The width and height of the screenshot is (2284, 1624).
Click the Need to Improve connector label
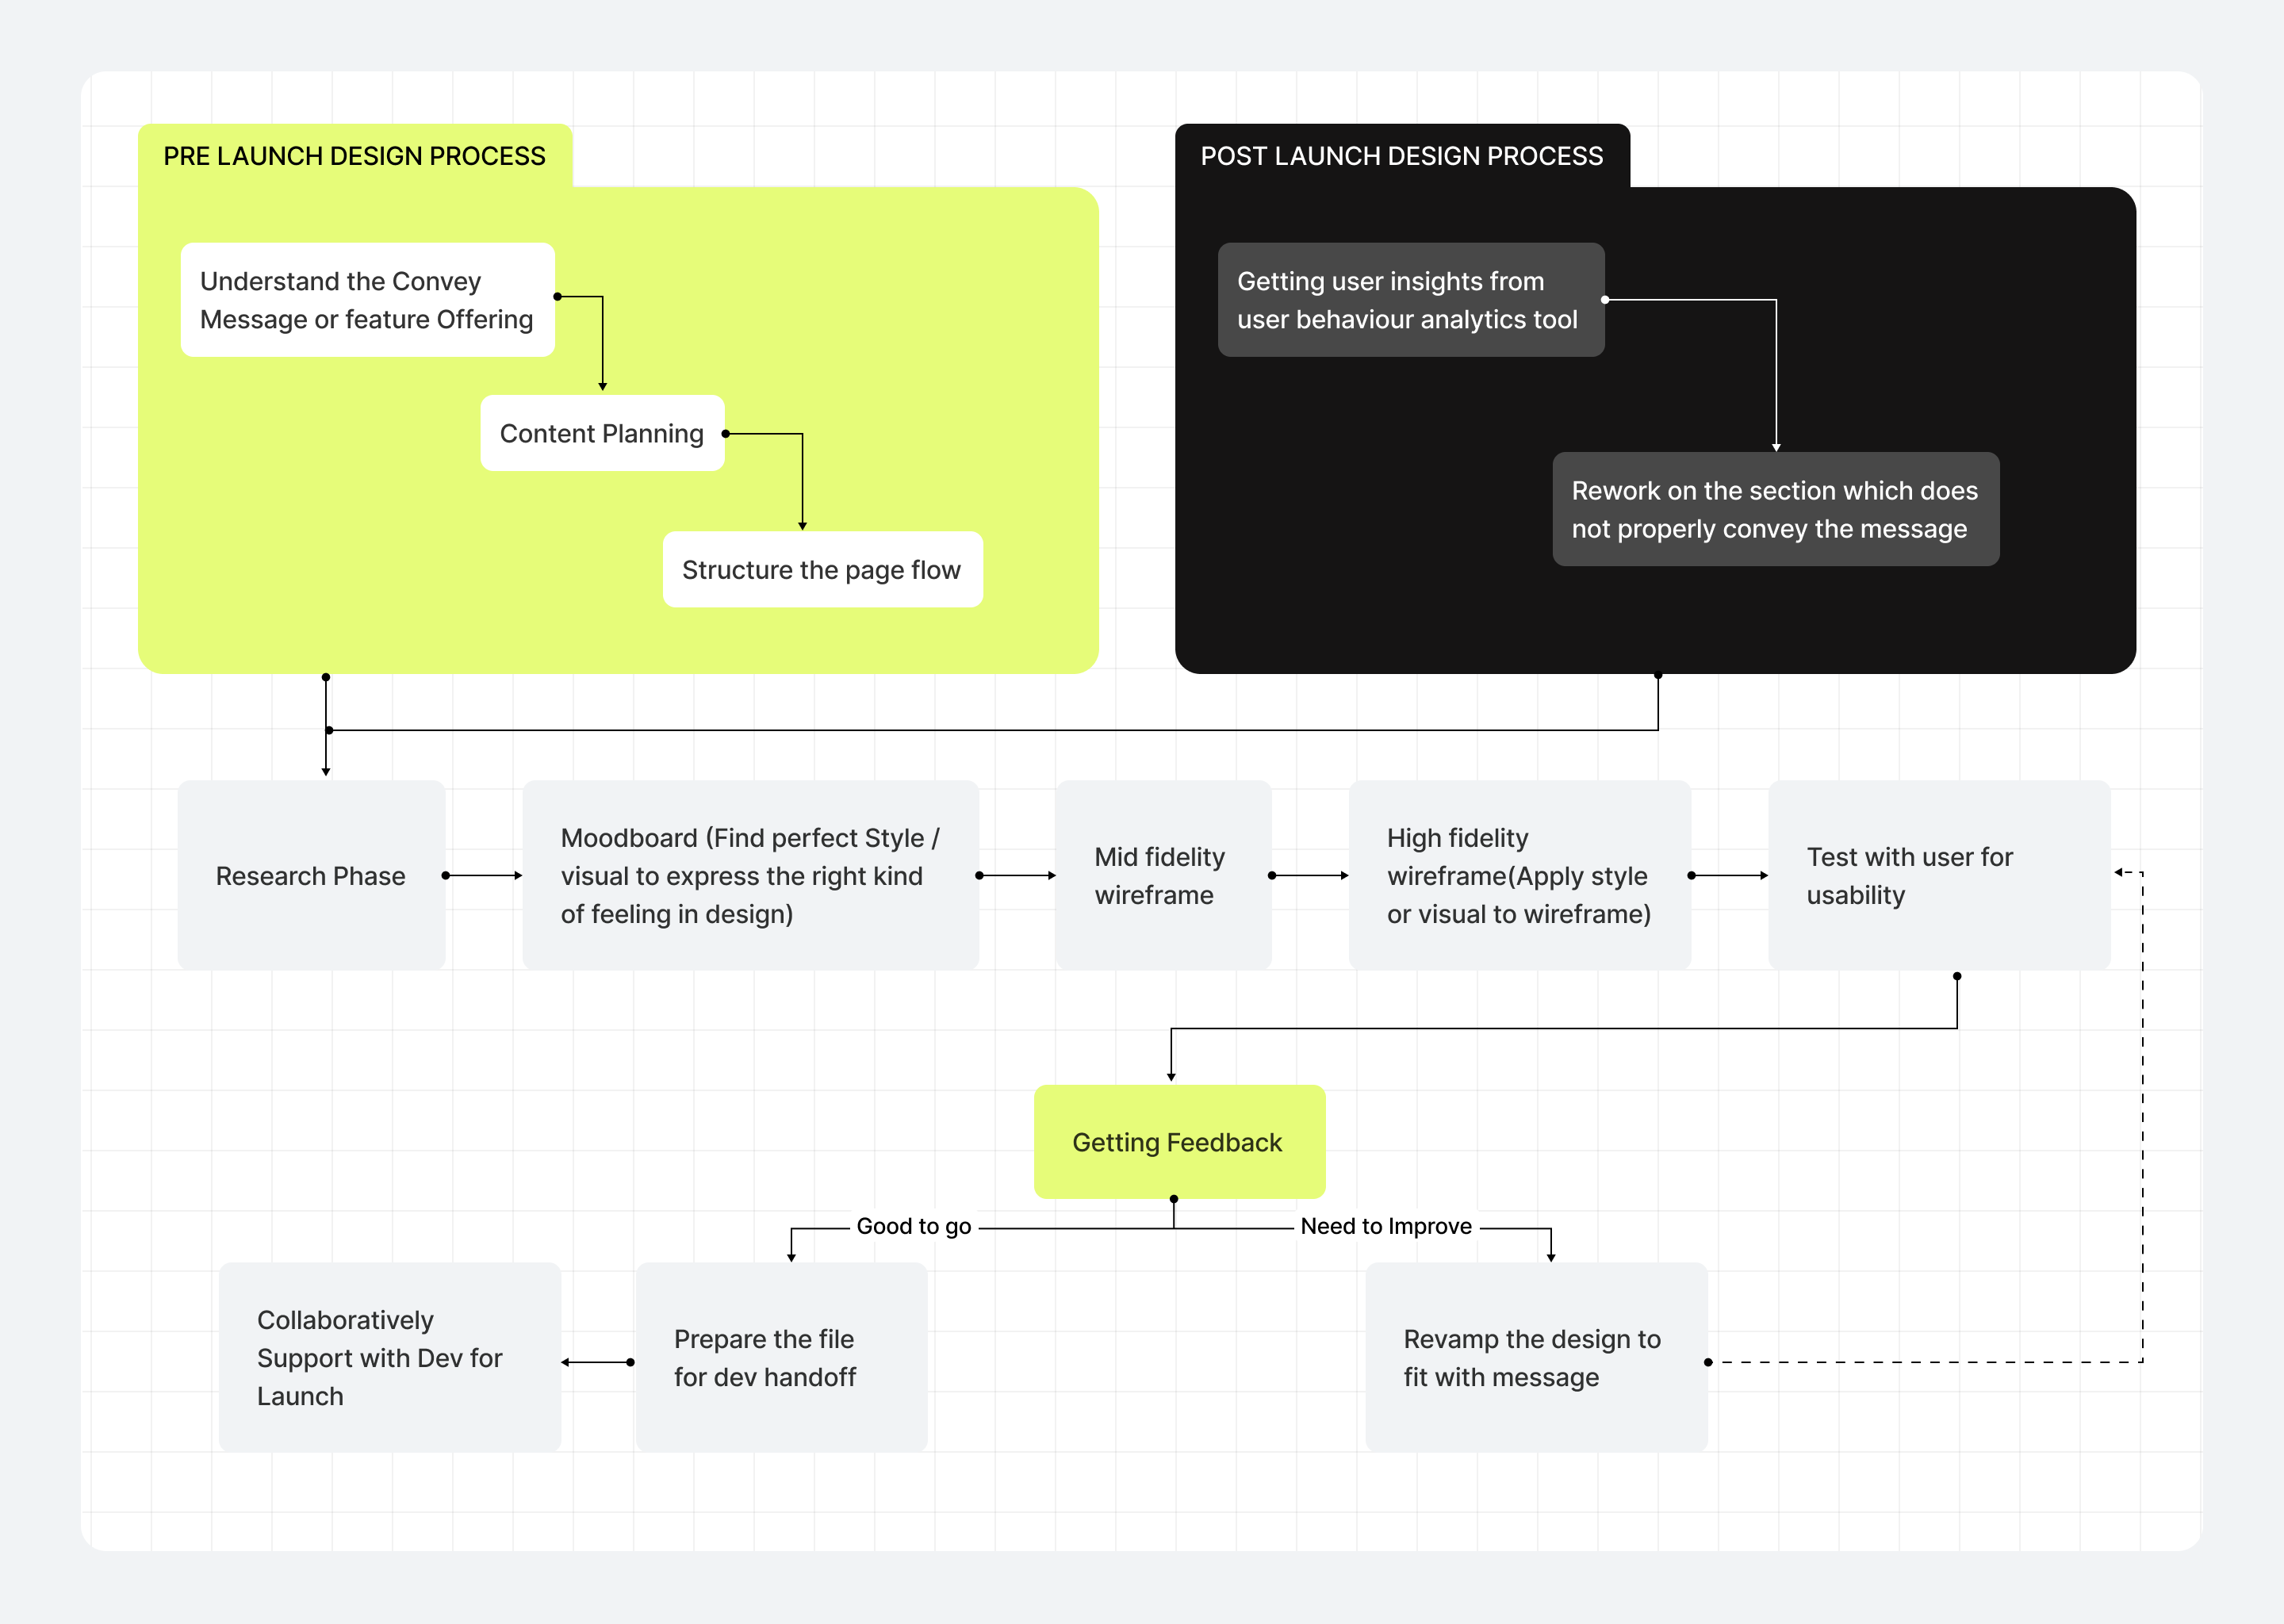click(x=1386, y=1226)
